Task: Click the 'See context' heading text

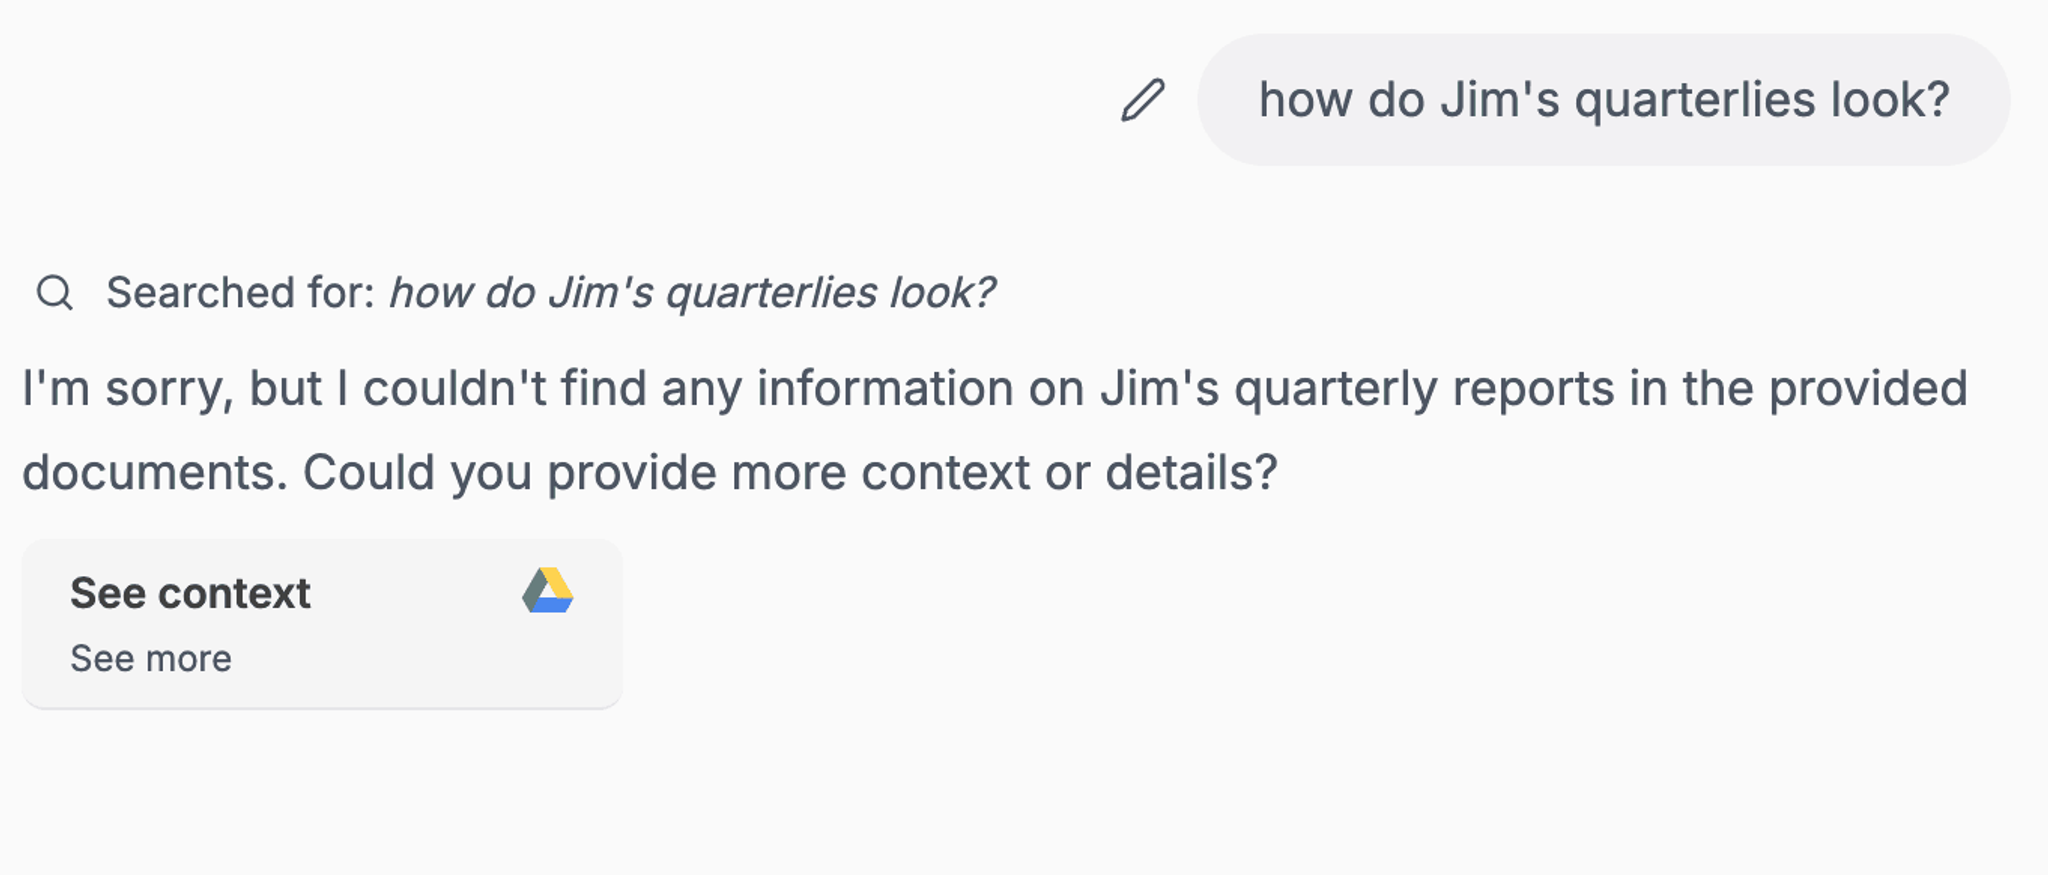Action: [x=190, y=593]
